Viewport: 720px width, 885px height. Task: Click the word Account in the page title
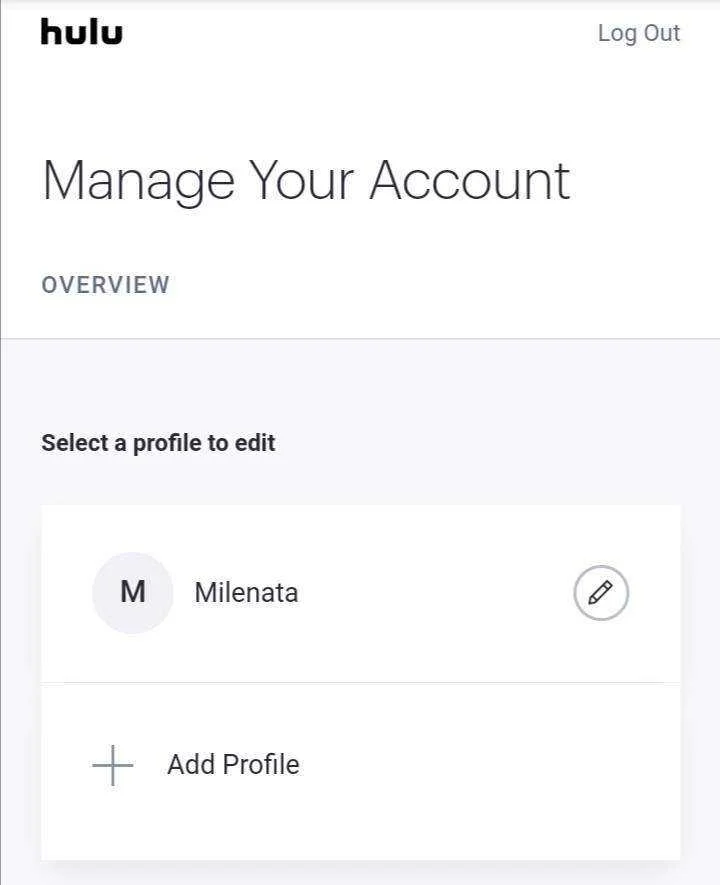pos(470,181)
